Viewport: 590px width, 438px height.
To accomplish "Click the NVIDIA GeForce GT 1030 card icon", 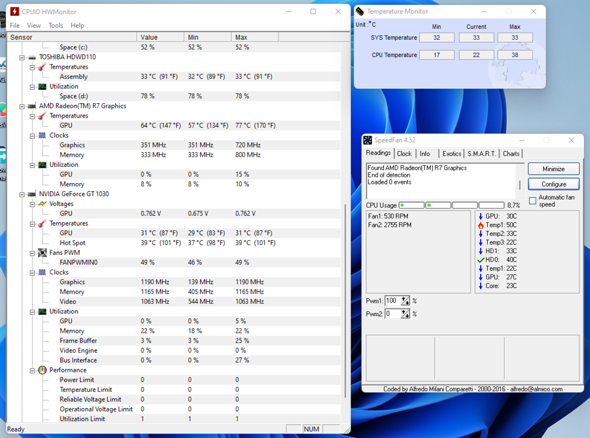I will tap(32, 194).
